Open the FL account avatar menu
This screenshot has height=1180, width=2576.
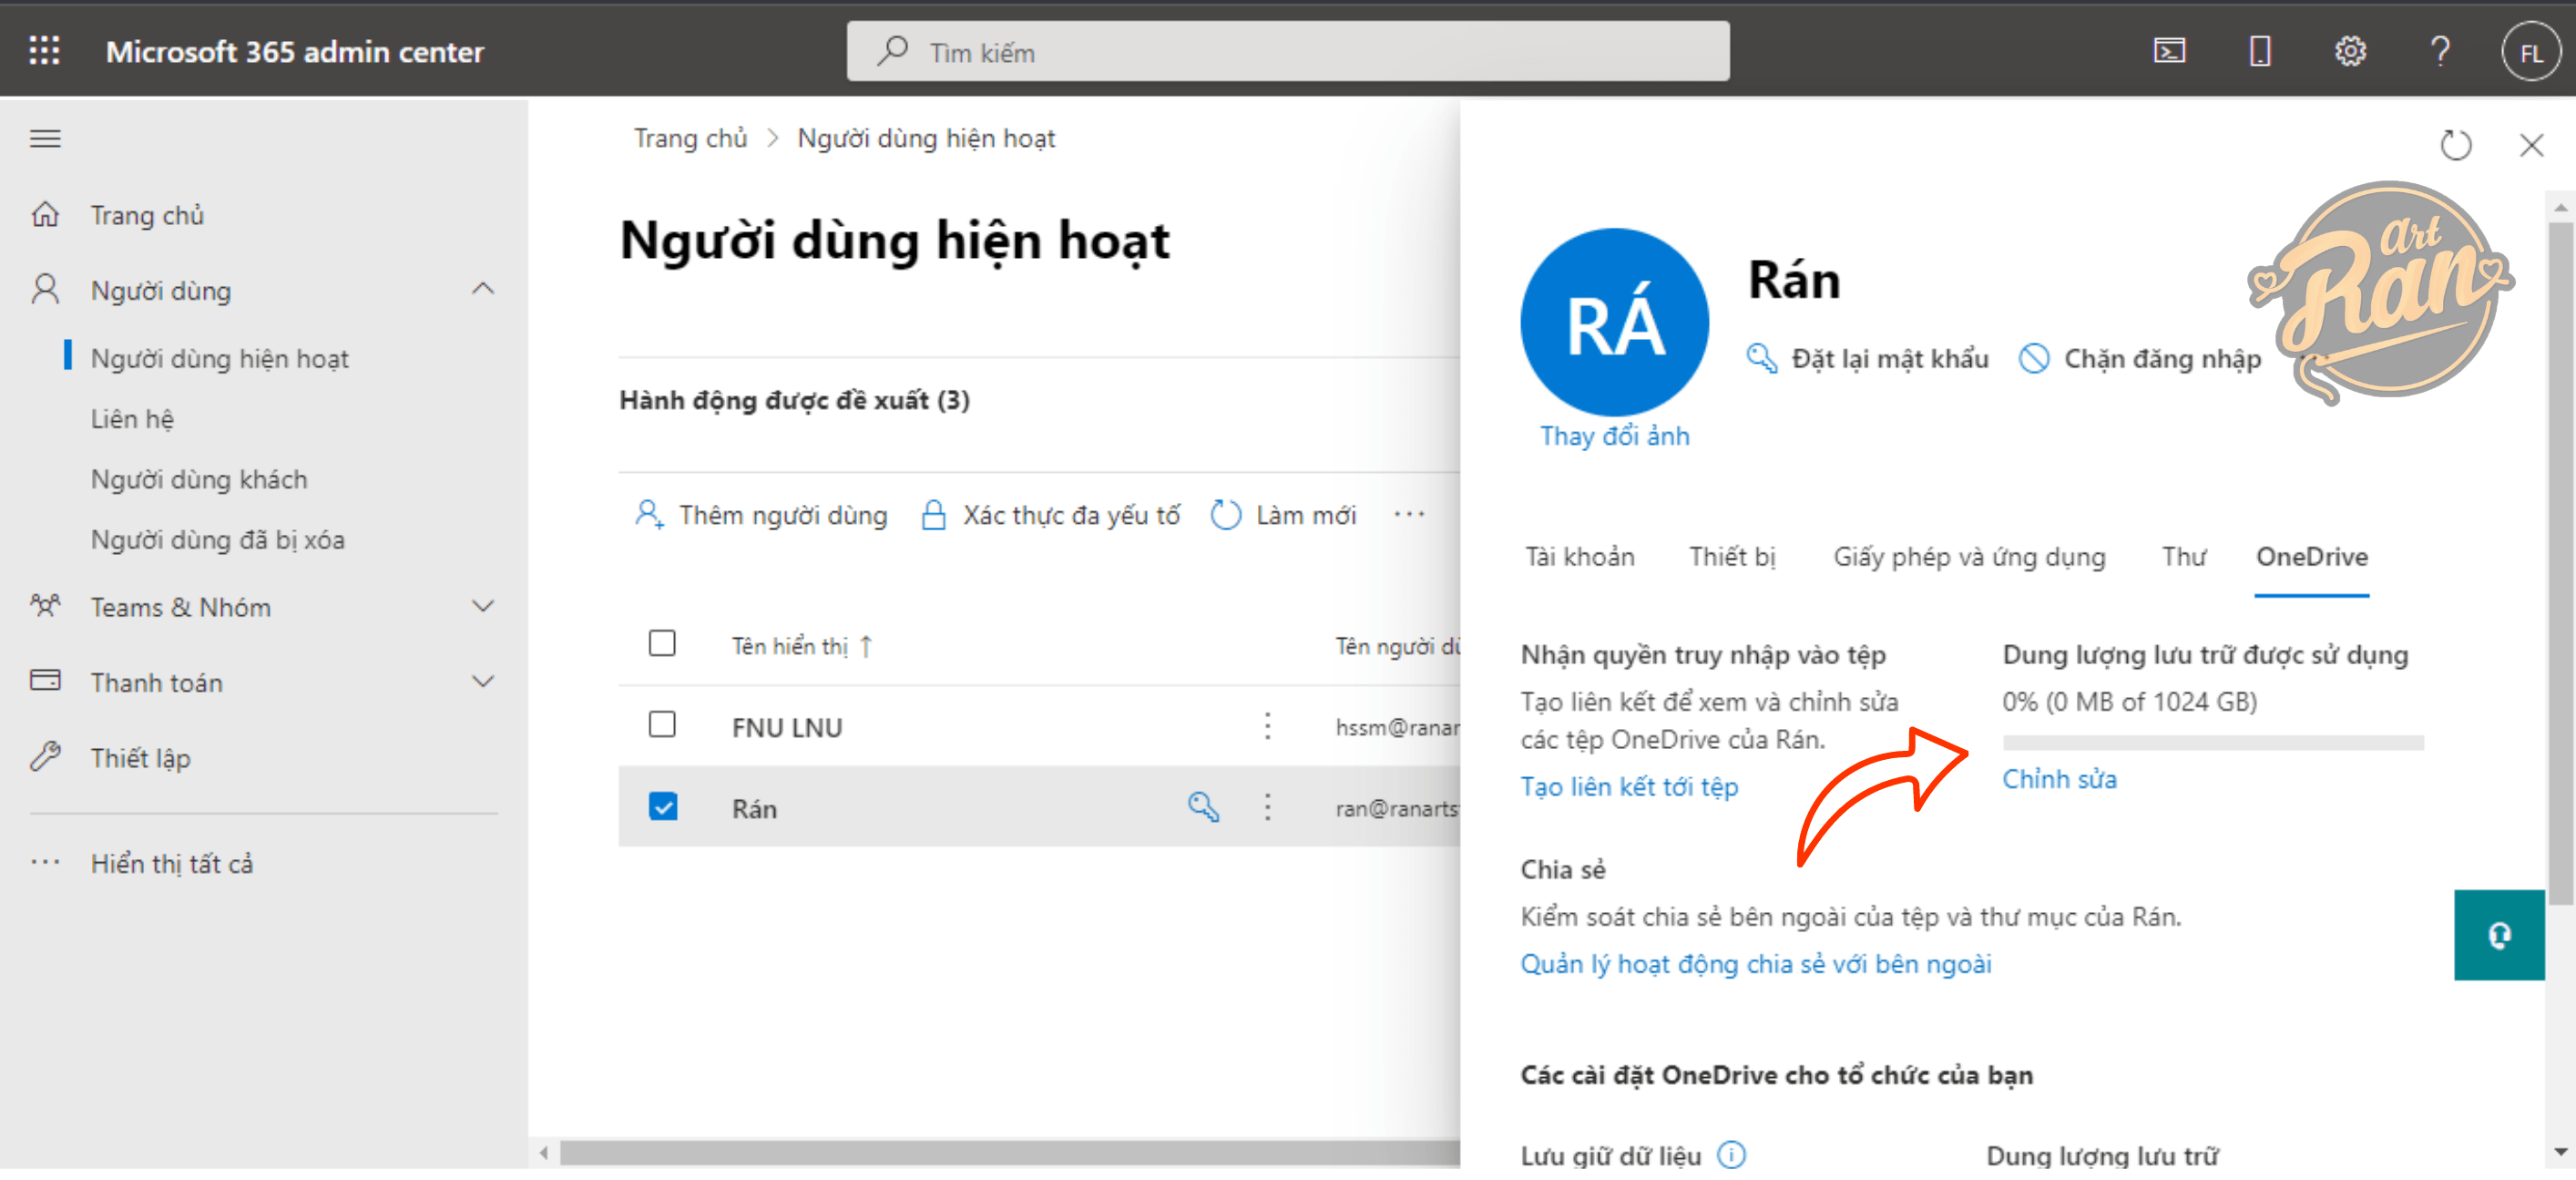point(2531,51)
